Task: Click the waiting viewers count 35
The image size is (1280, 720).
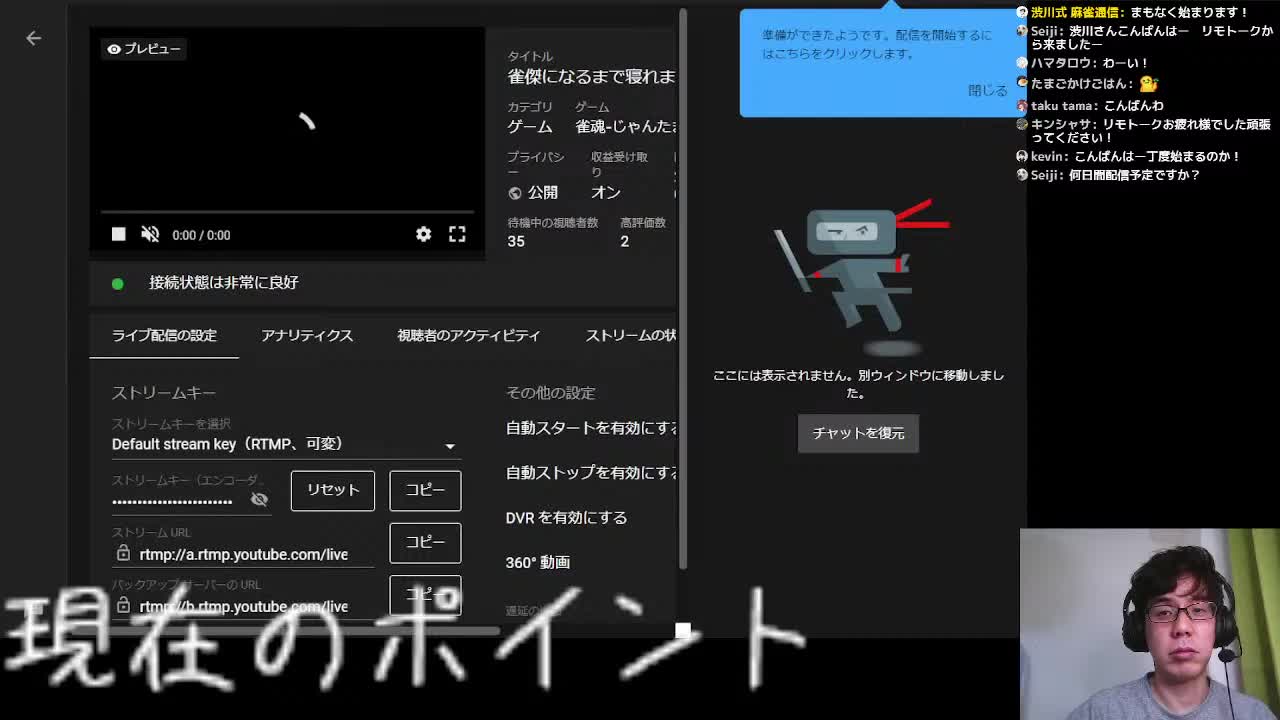Action: [516, 241]
